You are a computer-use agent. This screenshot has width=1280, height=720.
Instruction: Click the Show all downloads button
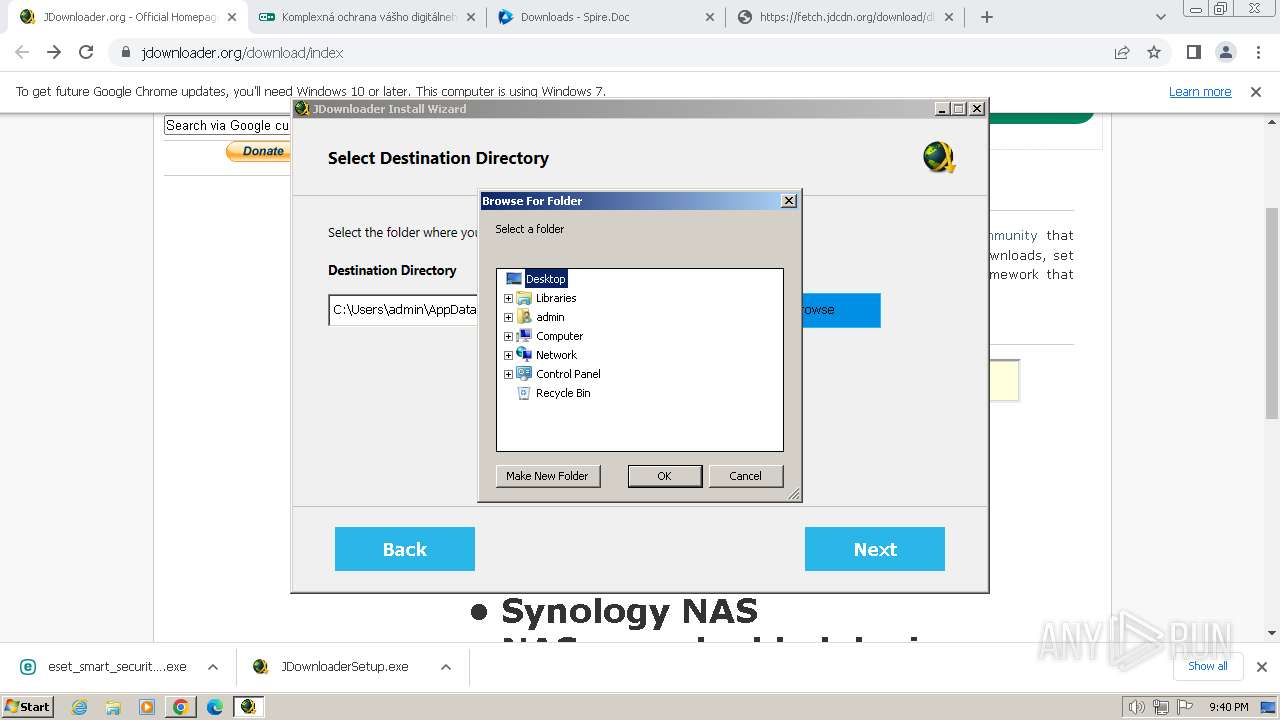[1208, 666]
